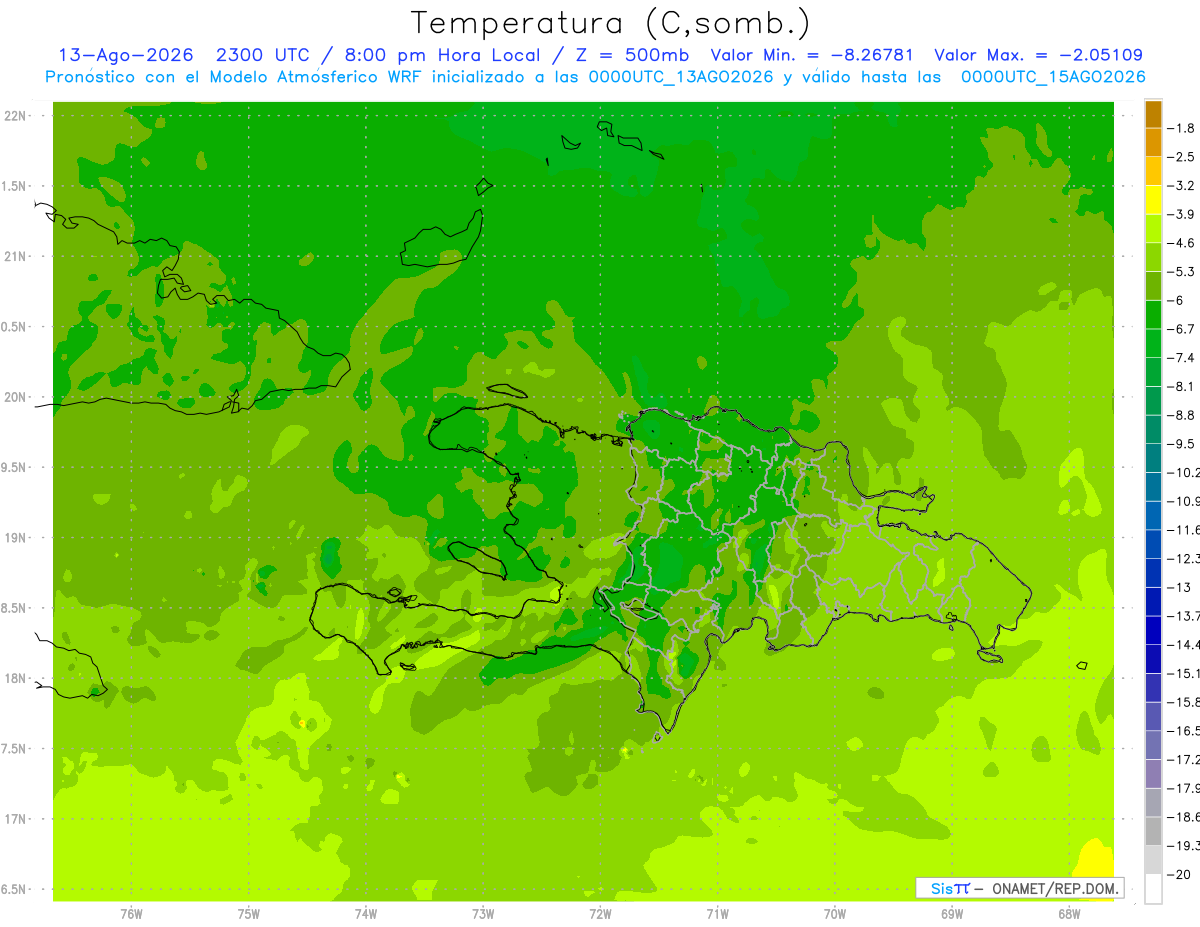Click the '75W' longitude label
This screenshot has height=927, width=1200.
(x=249, y=913)
